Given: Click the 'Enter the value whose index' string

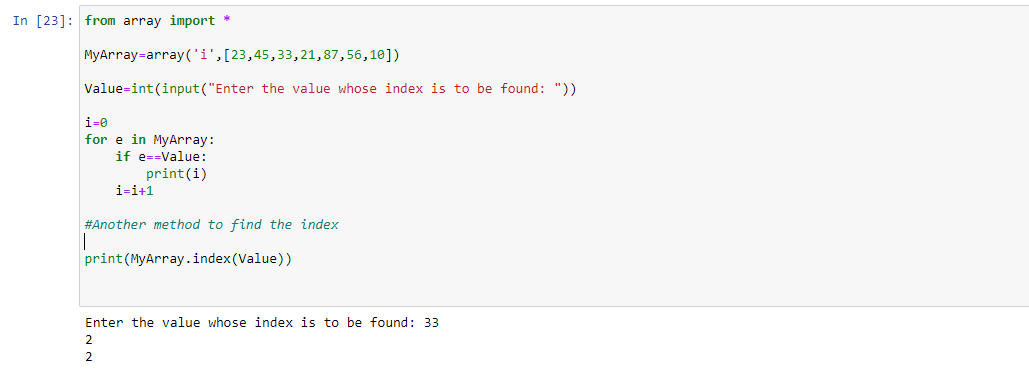Looking at the screenshot, I should [x=385, y=89].
